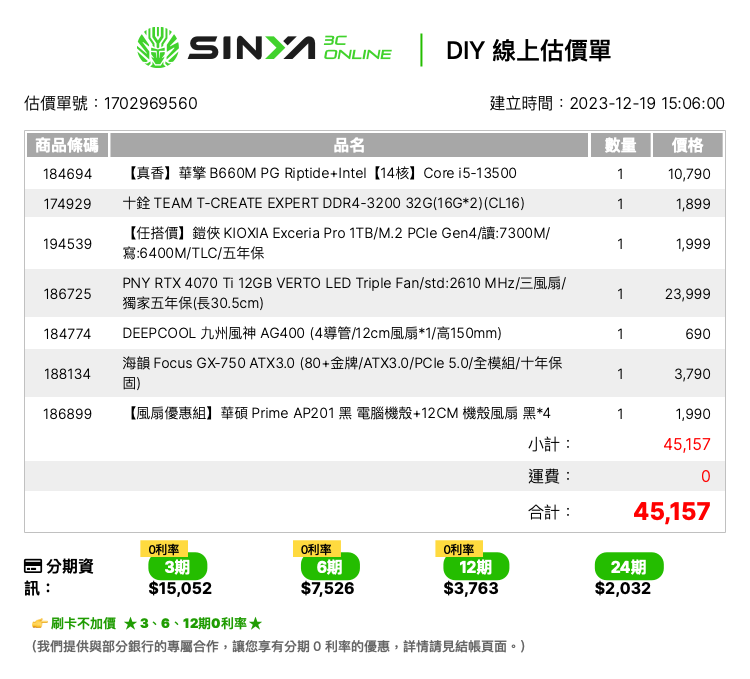Click the SINYA 3C ONLINE wordmark

(290, 48)
